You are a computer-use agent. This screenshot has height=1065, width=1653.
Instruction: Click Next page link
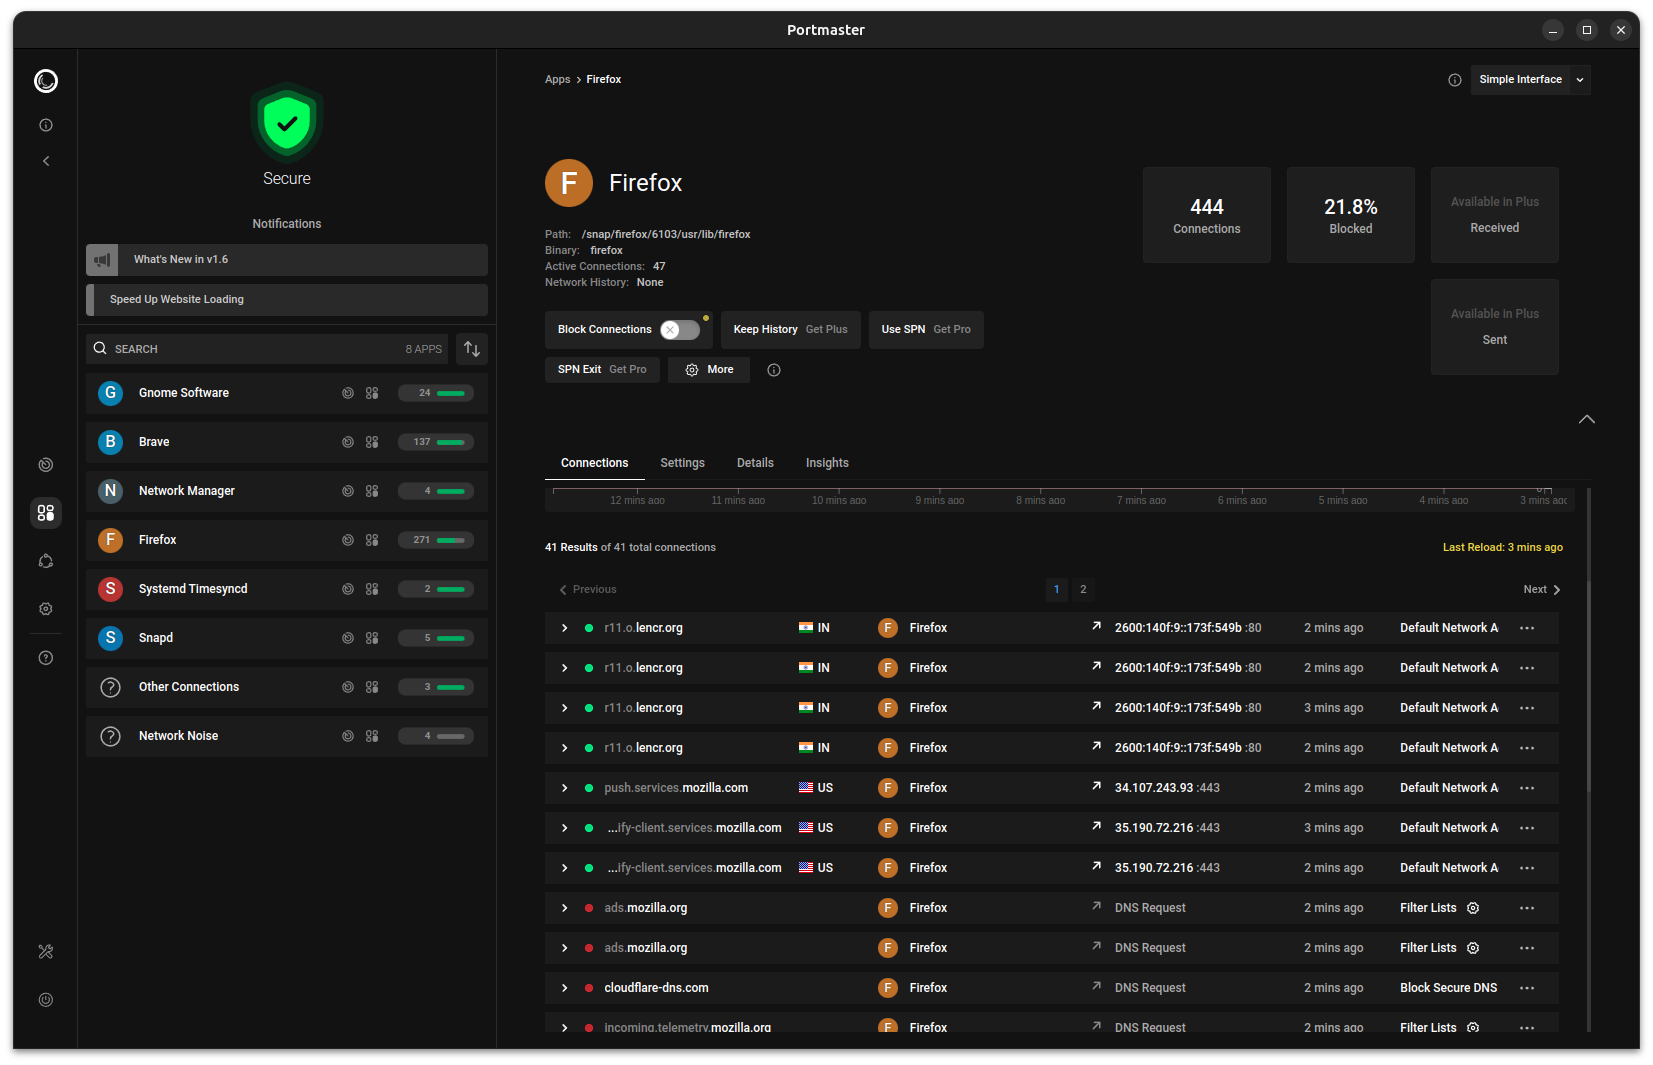[x=1541, y=590]
